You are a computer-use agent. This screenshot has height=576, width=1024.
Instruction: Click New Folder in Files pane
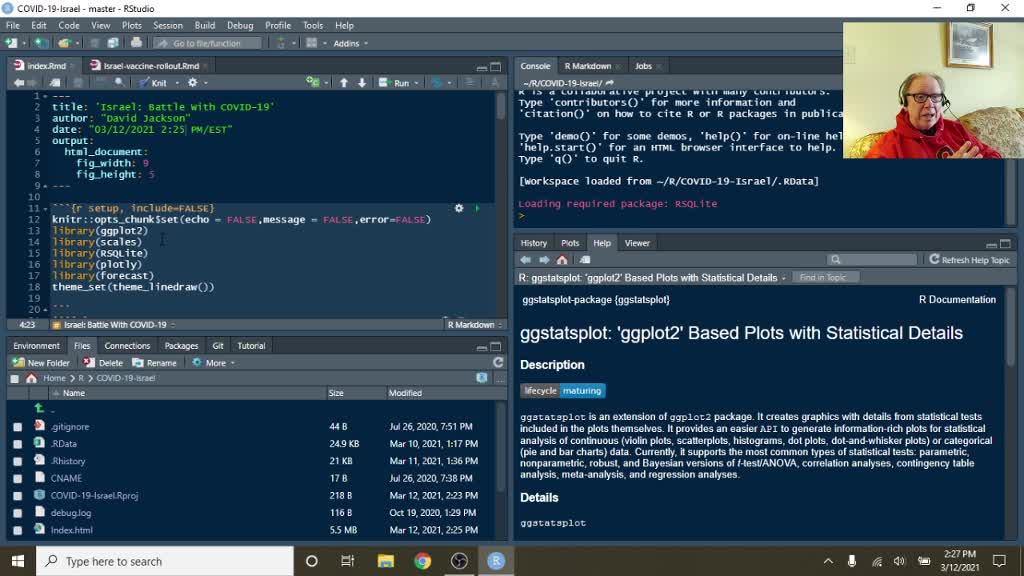[x=41, y=363]
